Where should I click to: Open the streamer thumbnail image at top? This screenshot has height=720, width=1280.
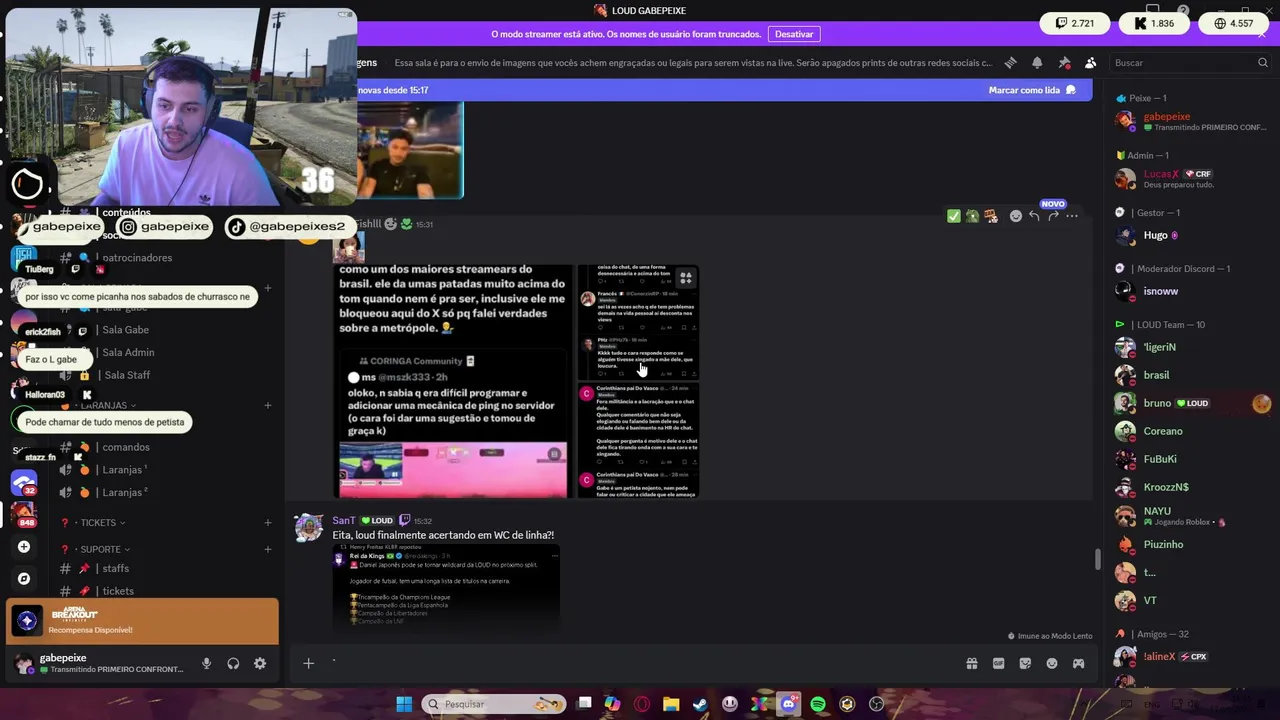coord(410,150)
